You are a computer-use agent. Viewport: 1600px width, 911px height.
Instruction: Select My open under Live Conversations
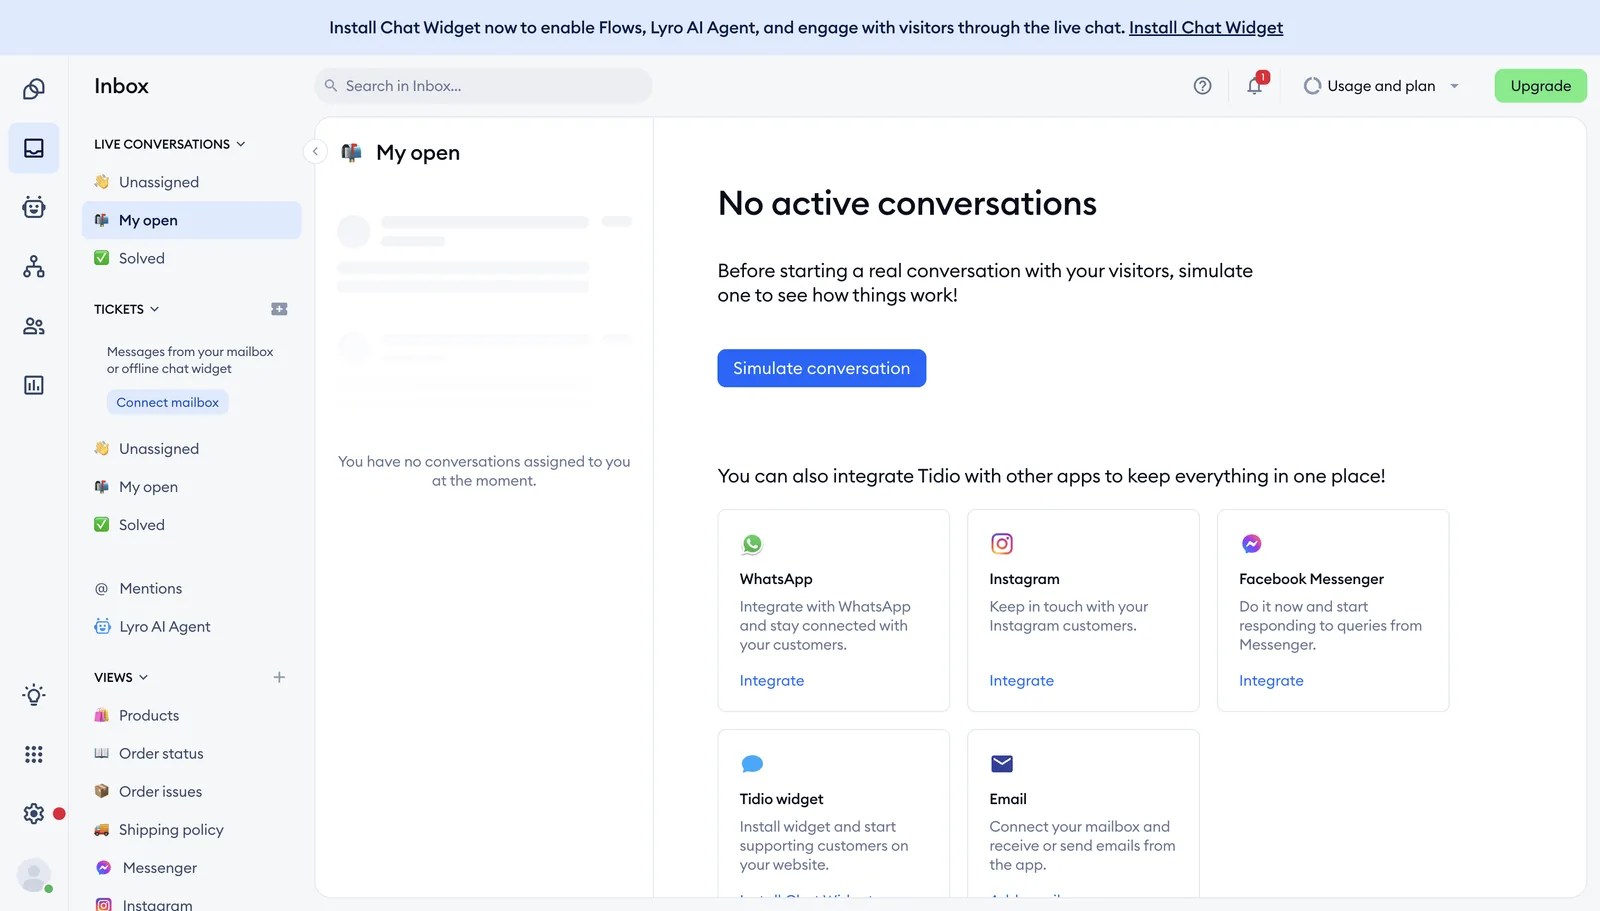click(x=191, y=220)
